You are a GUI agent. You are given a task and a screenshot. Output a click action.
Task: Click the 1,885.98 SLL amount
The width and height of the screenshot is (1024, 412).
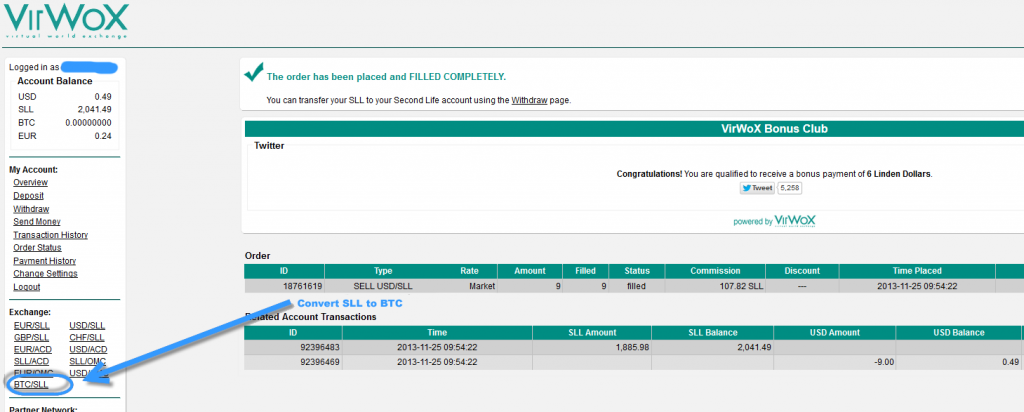pyautogui.click(x=631, y=347)
